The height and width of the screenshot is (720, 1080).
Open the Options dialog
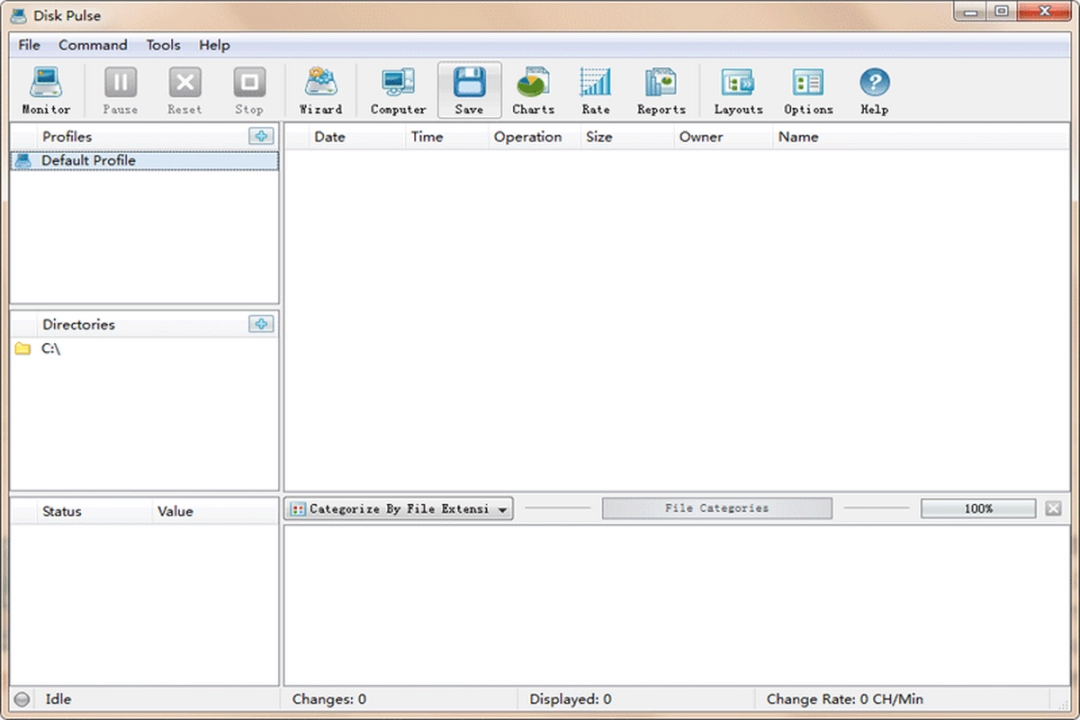(x=808, y=90)
